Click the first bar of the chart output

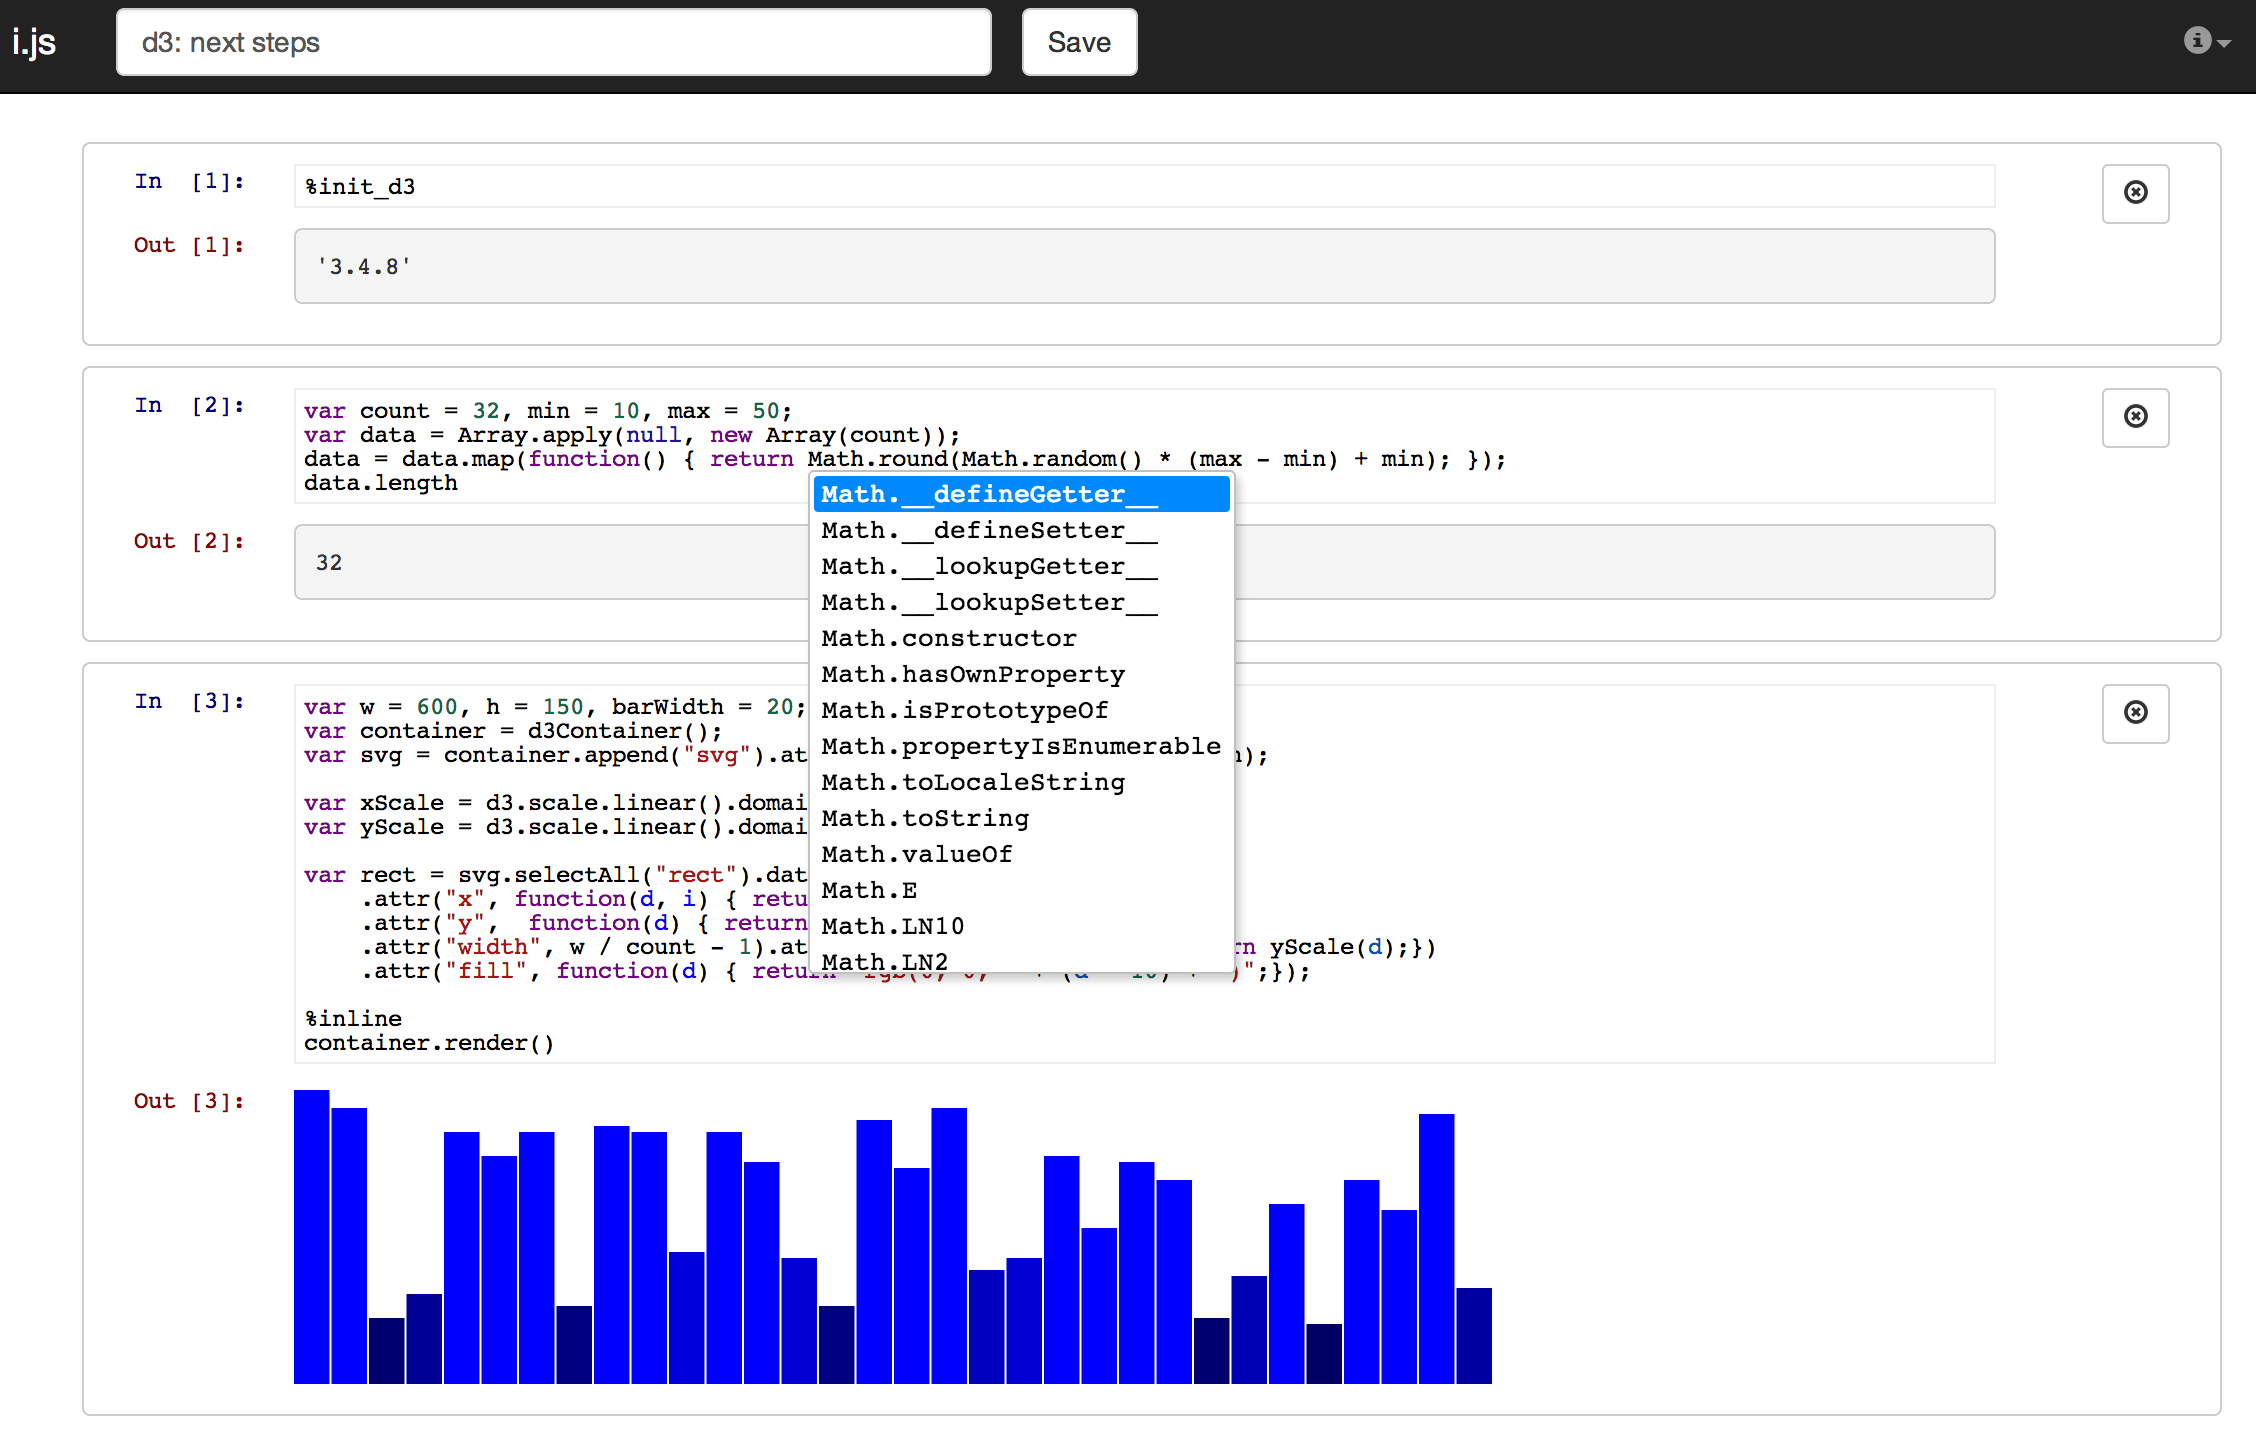point(312,1237)
